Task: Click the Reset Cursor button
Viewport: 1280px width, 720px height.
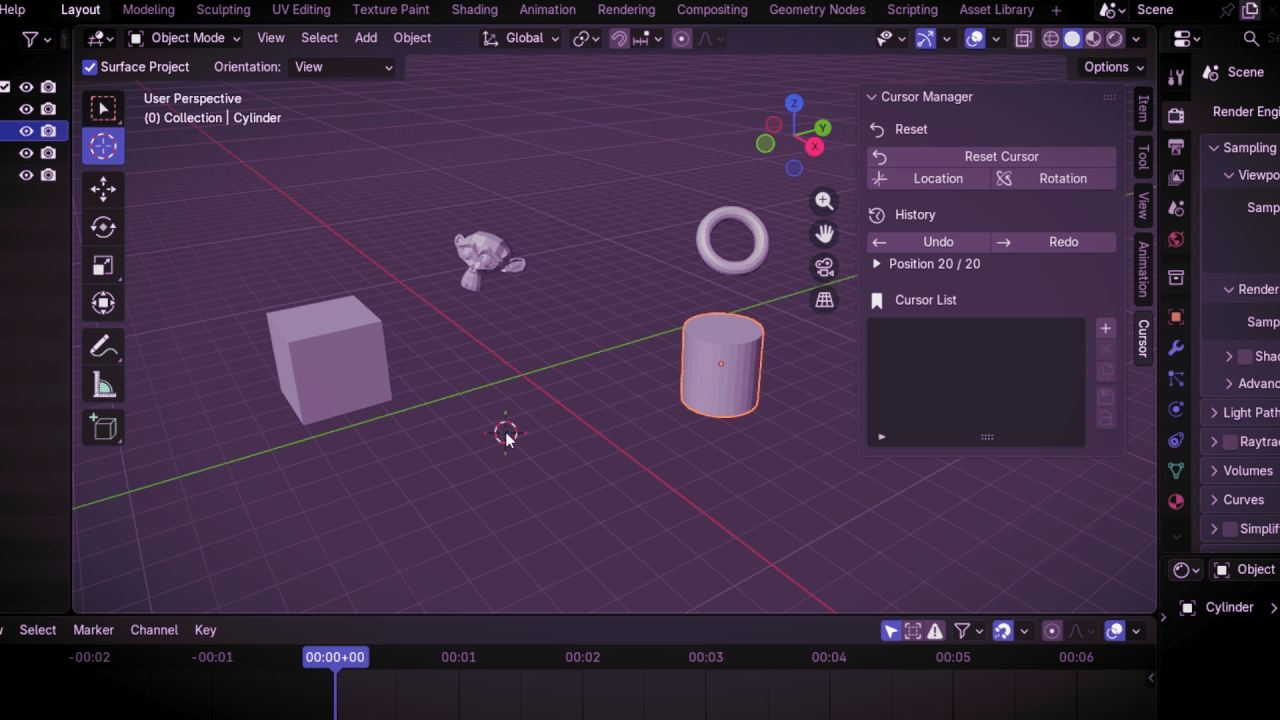Action: [991, 156]
